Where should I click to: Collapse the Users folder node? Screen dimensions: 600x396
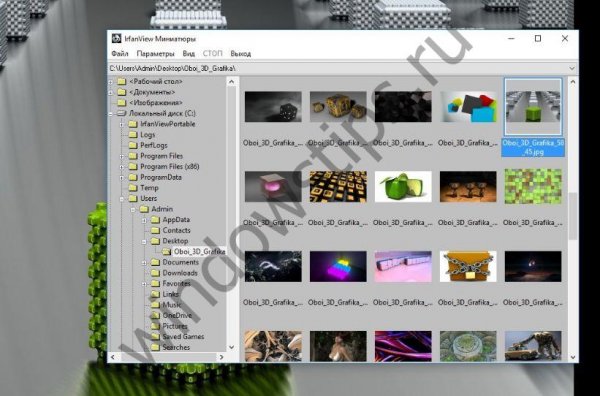pyautogui.click(x=122, y=199)
